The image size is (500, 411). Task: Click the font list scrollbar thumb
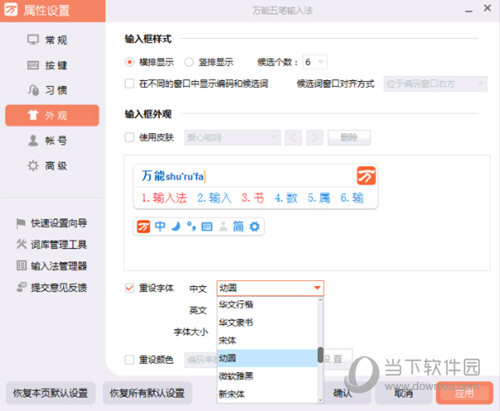tap(321, 355)
